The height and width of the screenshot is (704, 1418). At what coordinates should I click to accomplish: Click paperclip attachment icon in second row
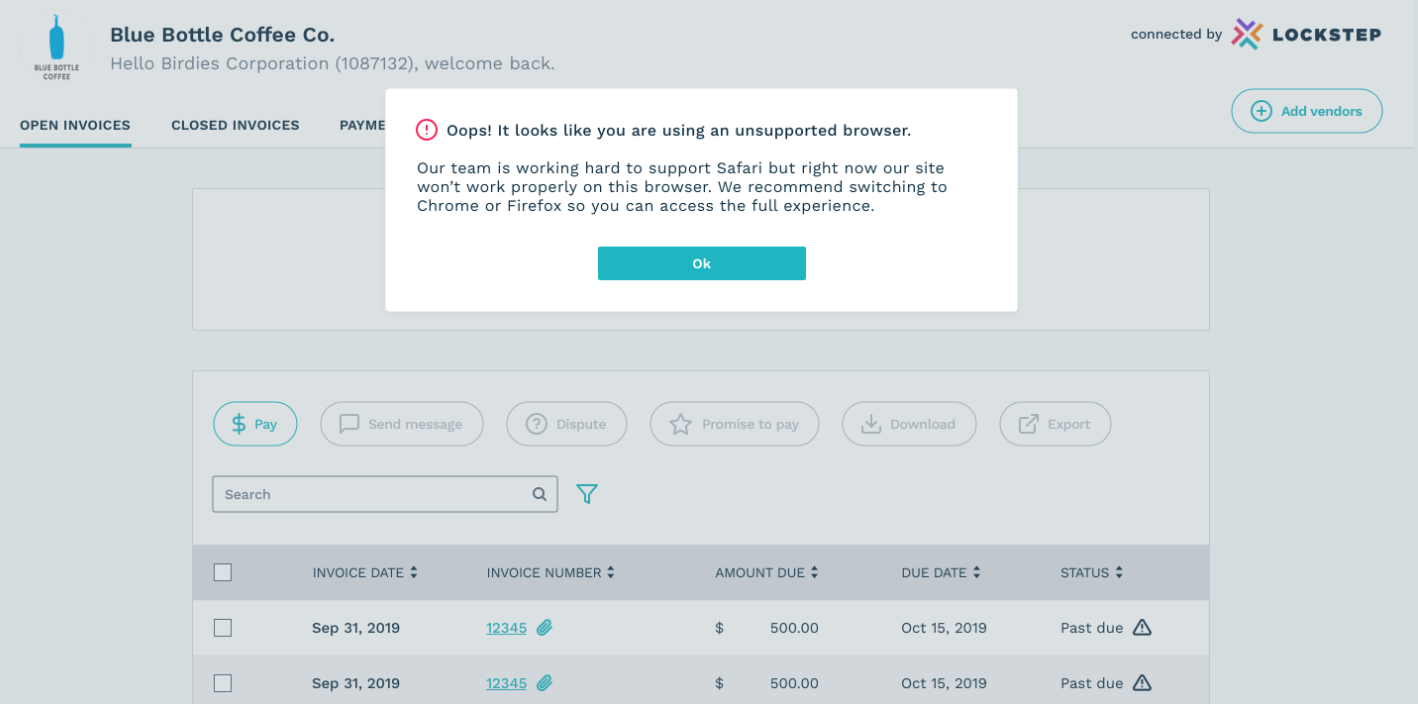(544, 683)
